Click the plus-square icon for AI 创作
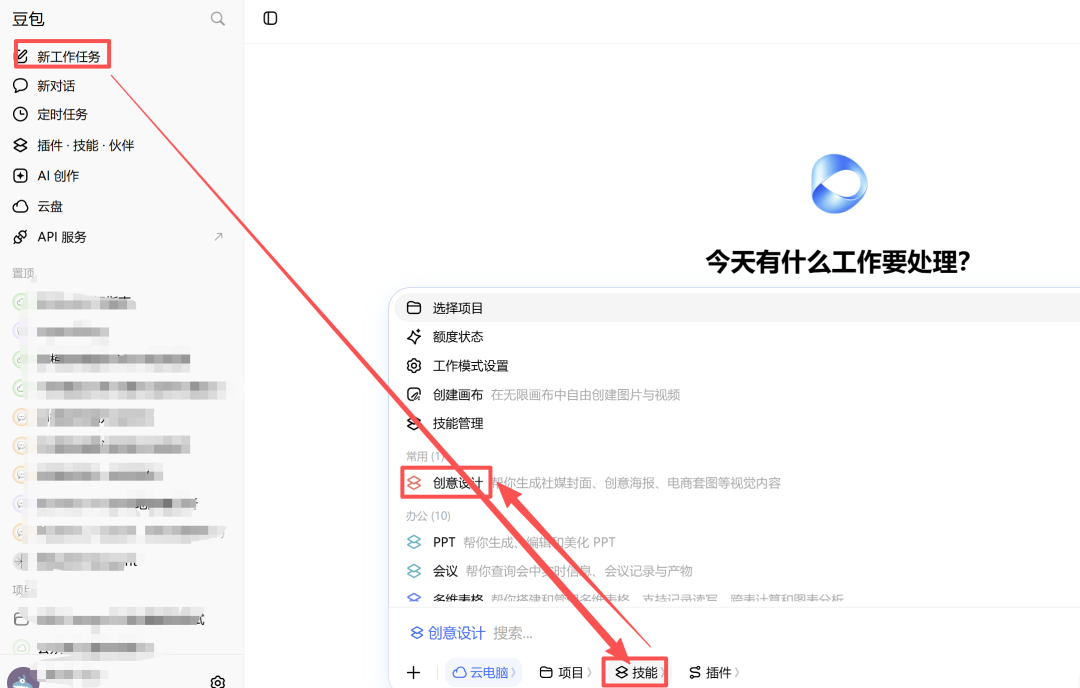The width and height of the screenshot is (1080, 688). click(x=21, y=176)
